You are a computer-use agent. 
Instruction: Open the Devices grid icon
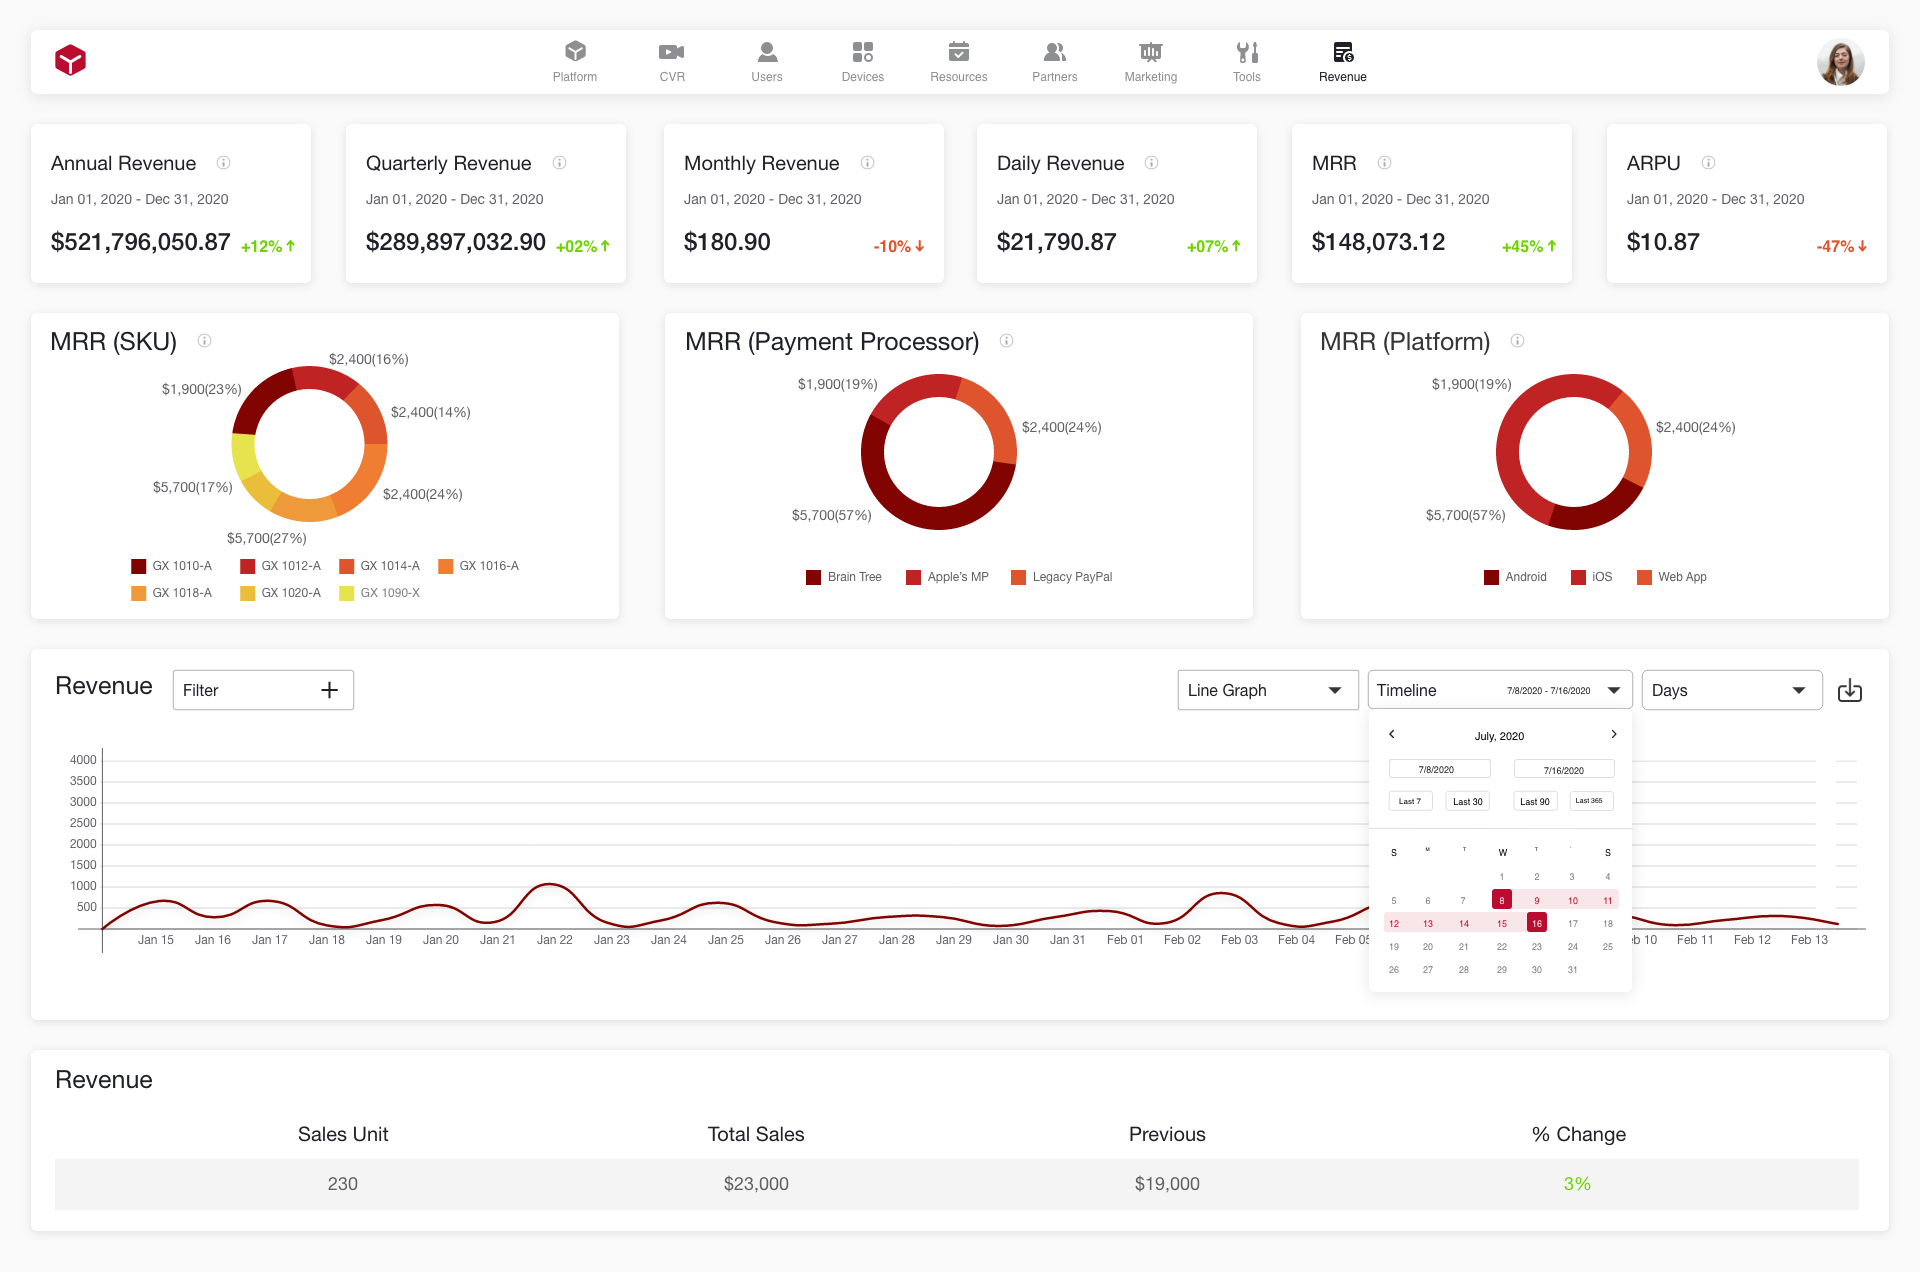(862, 52)
